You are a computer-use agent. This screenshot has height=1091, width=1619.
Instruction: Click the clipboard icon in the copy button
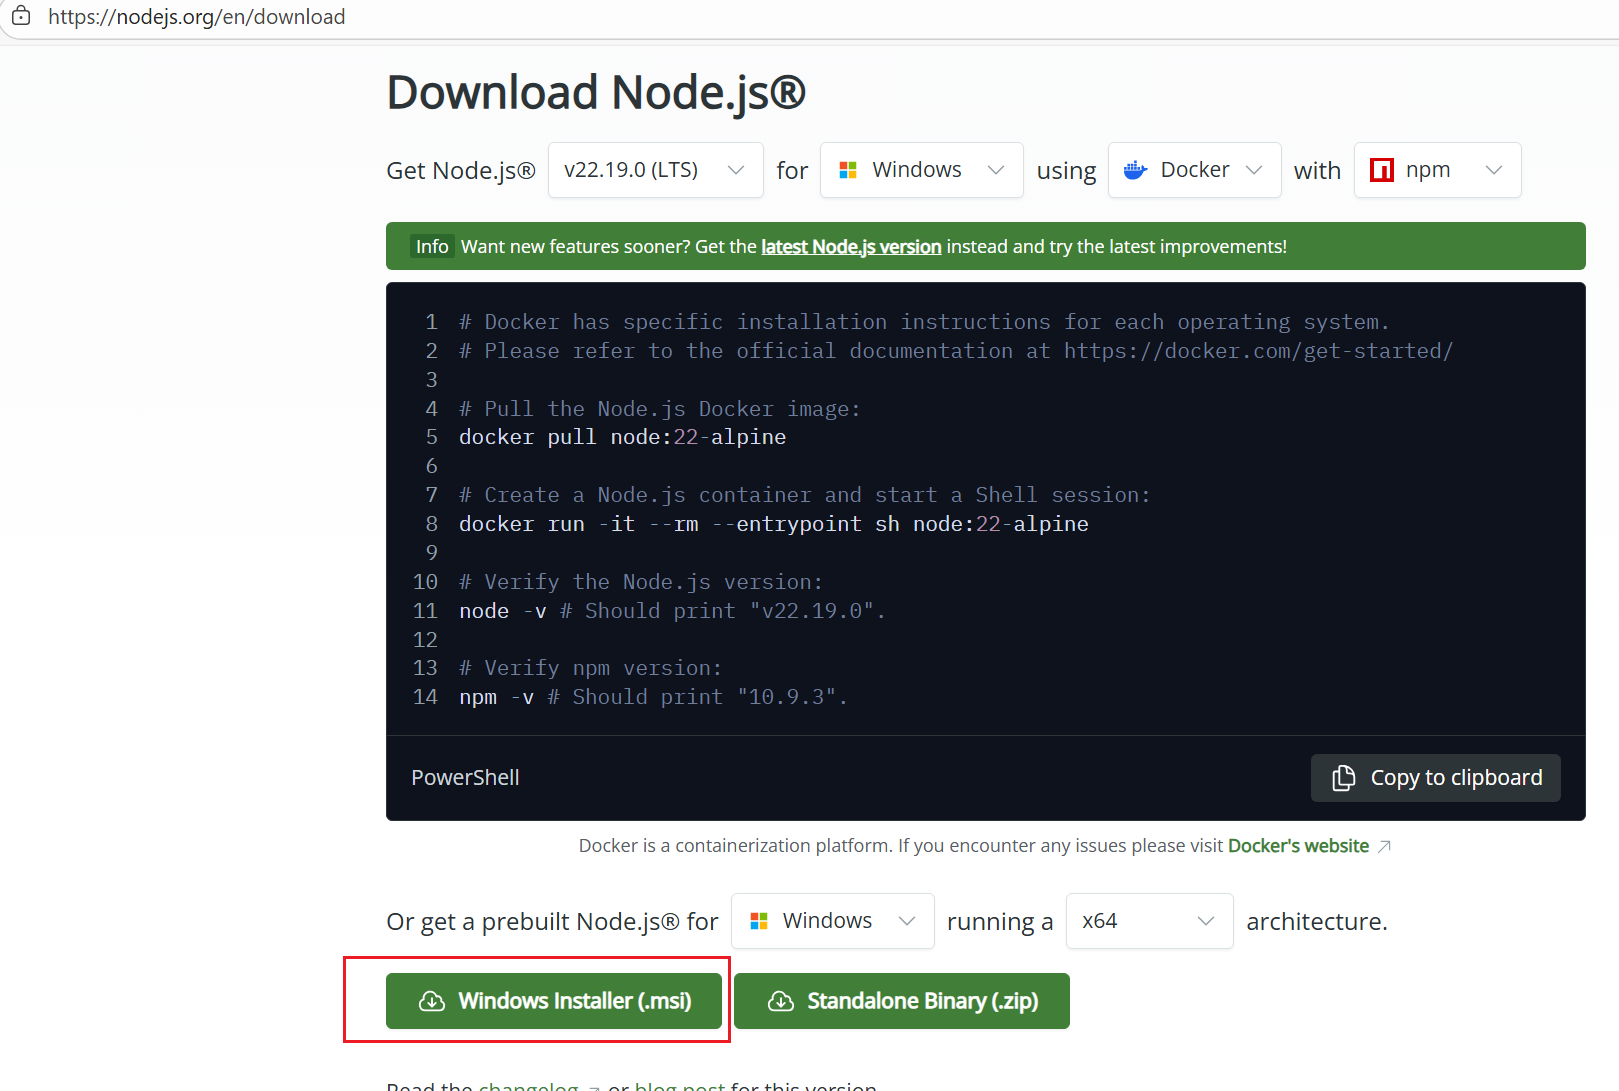[x=1344, y=778]
